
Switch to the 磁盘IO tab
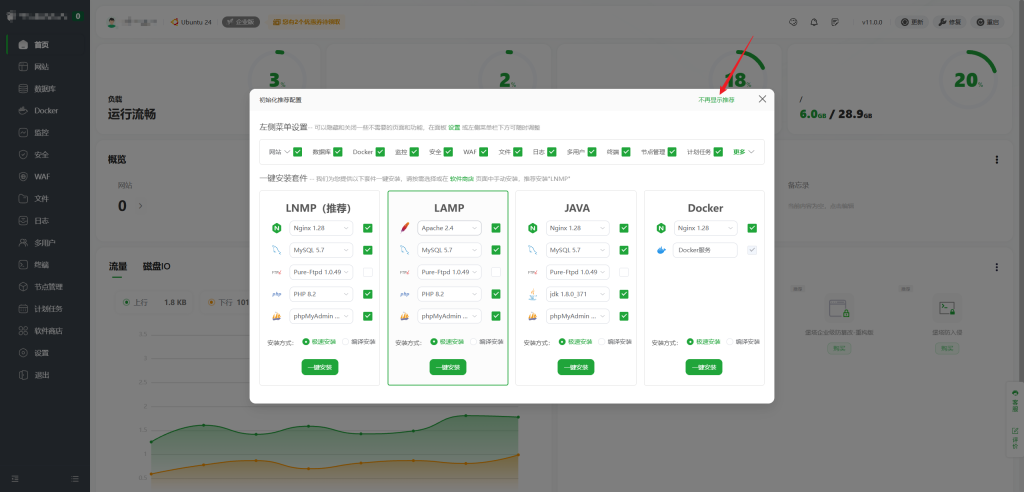pos(158,266)
